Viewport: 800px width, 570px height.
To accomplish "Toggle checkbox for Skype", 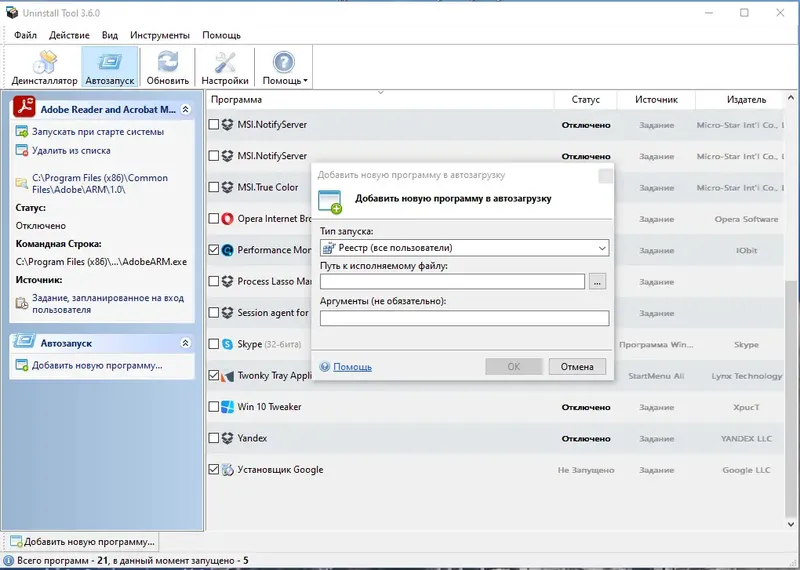I will point(214,344).
